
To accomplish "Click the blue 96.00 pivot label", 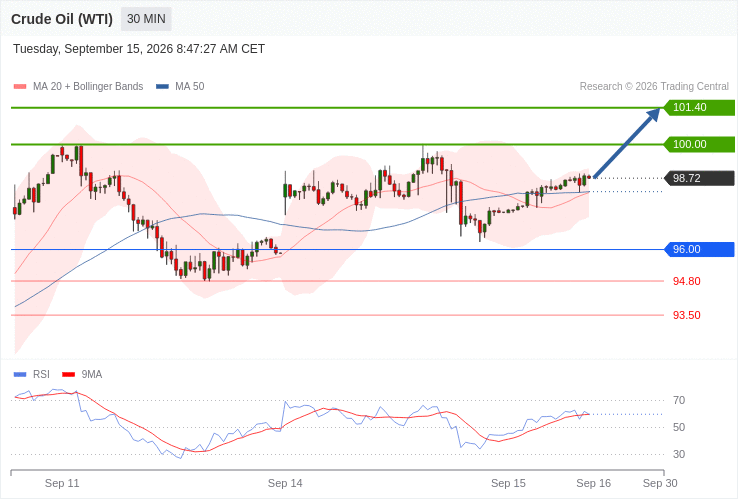I will click(x=699, y=250).
